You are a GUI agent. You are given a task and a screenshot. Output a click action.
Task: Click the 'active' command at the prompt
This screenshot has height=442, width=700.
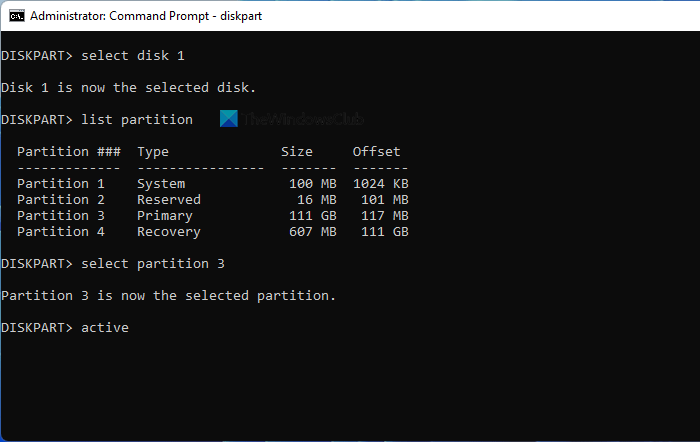tap(104, 328)
